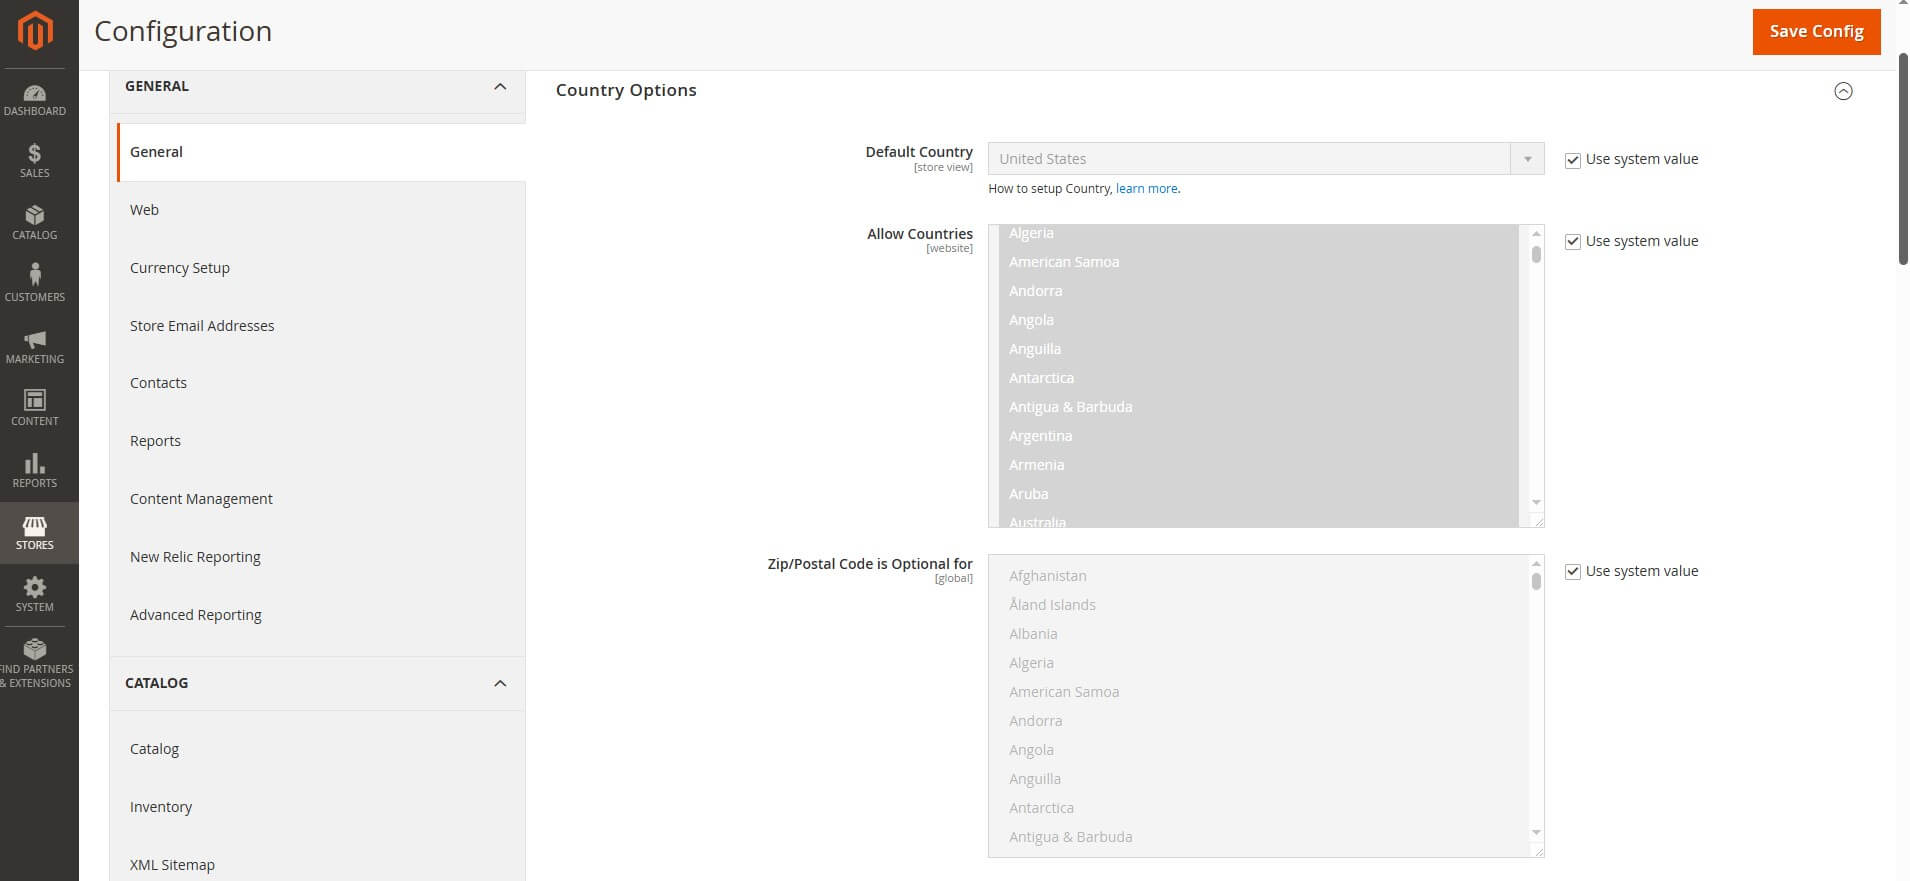This screenshot has width=1910, height=881.
Task: Open the Default Country dropdown
Action: tap(1266, 159)
